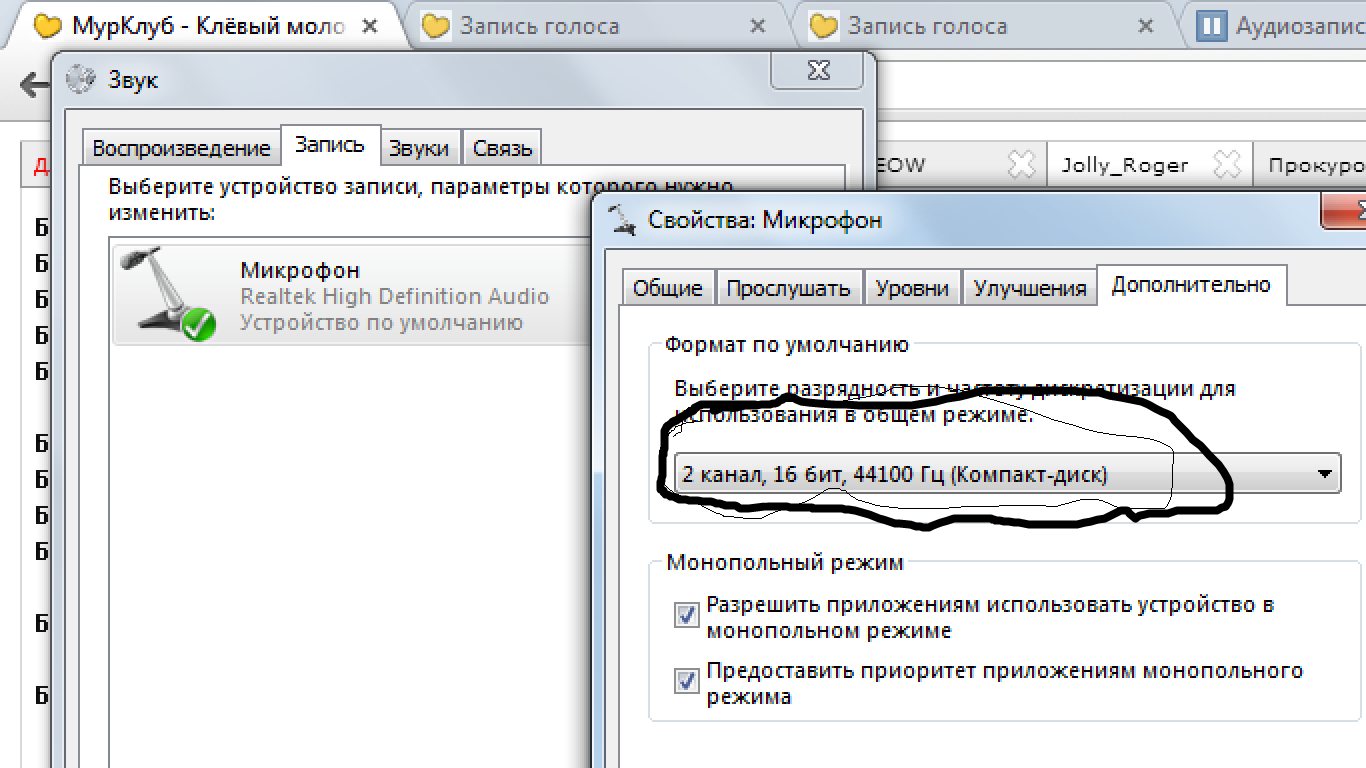Close the first Запись голоса browser tab
The width and height of the screenshot is (1366, 768).
758,26
